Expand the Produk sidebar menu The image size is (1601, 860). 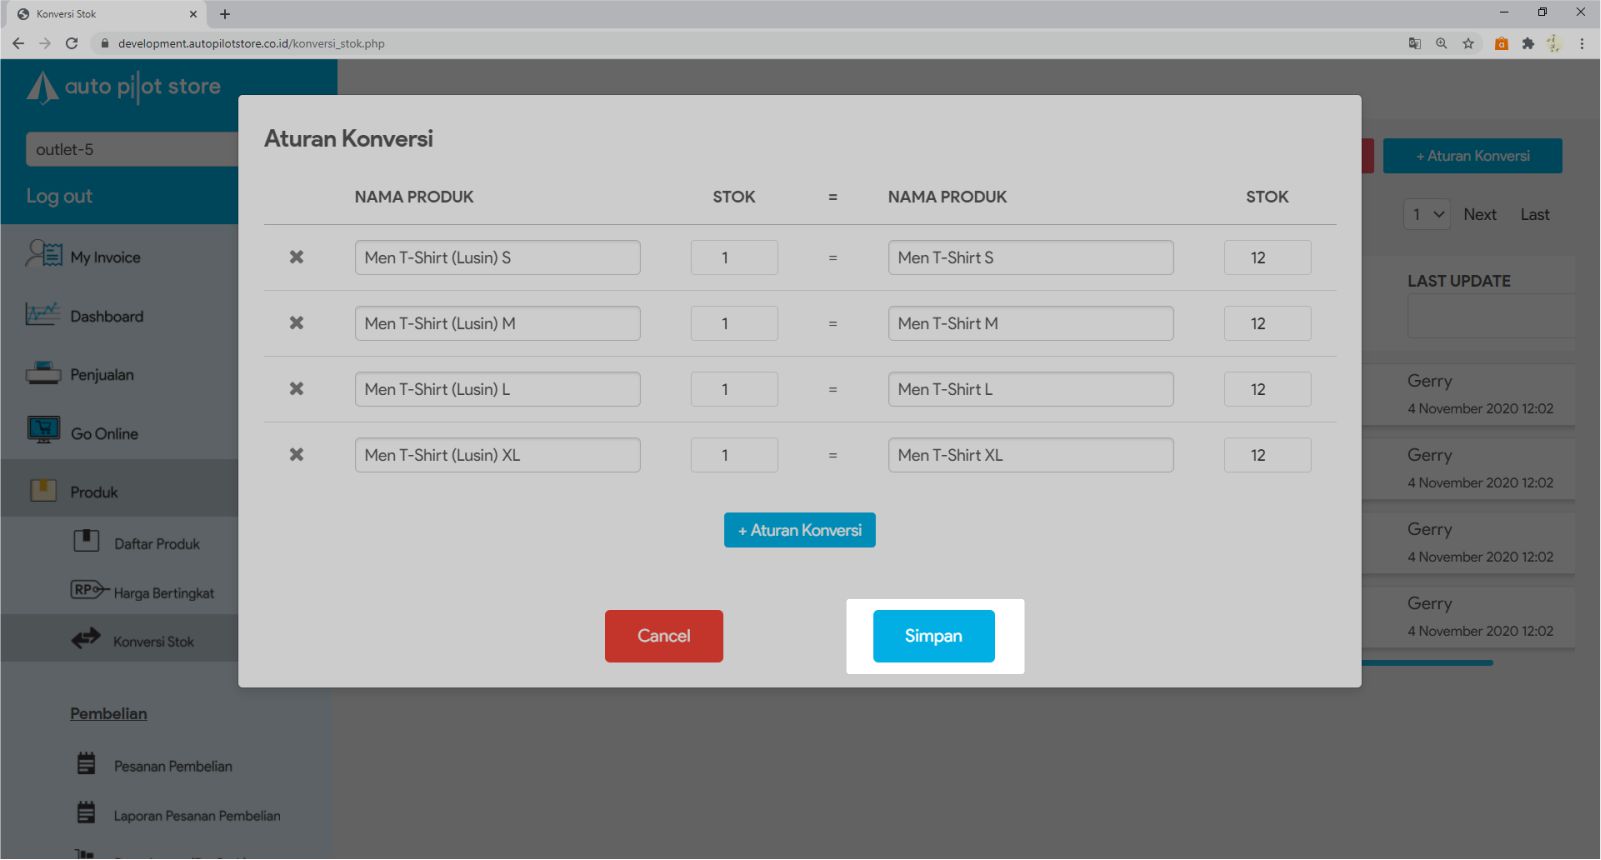pyautogui.click(x=94, y=492)
